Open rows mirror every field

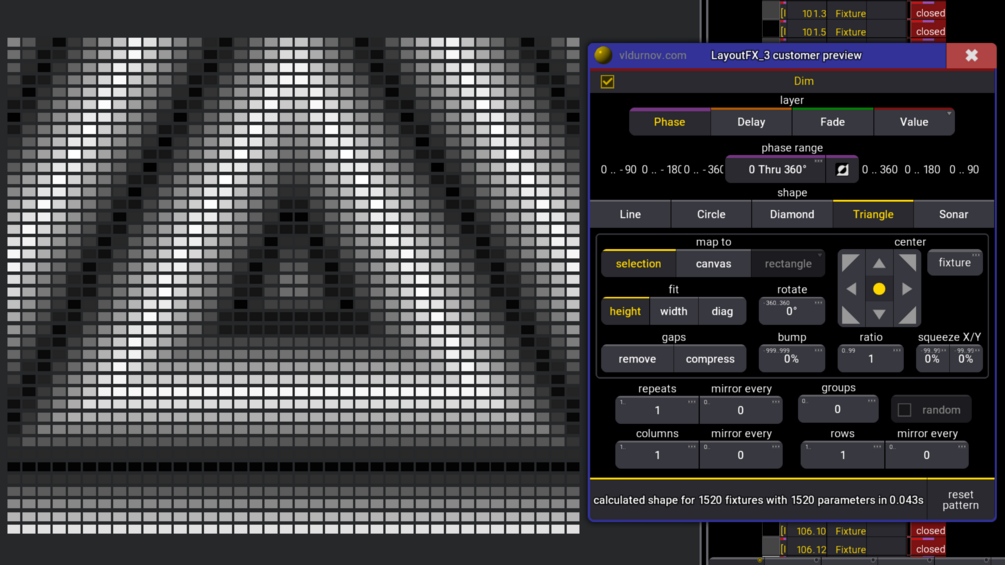[x=927, y=455]
